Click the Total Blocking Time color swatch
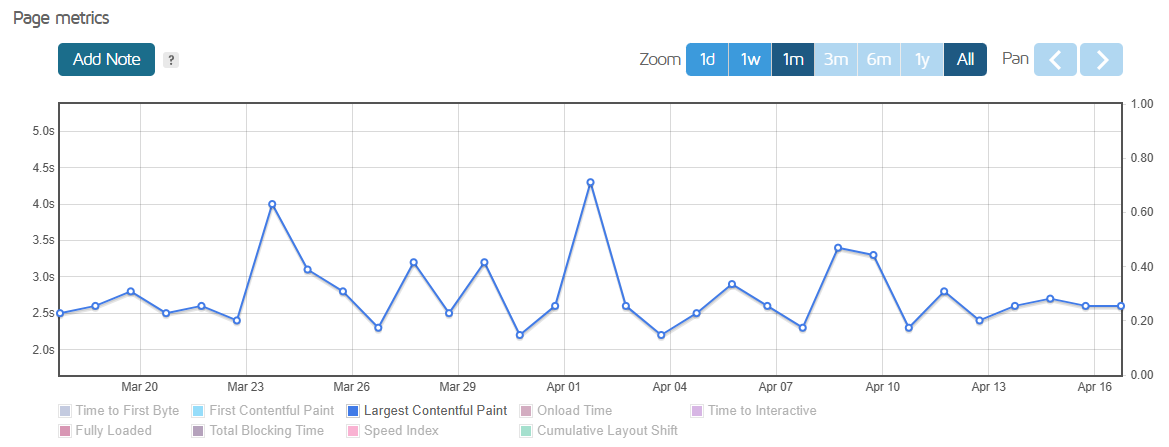 [x=198, y=431]
